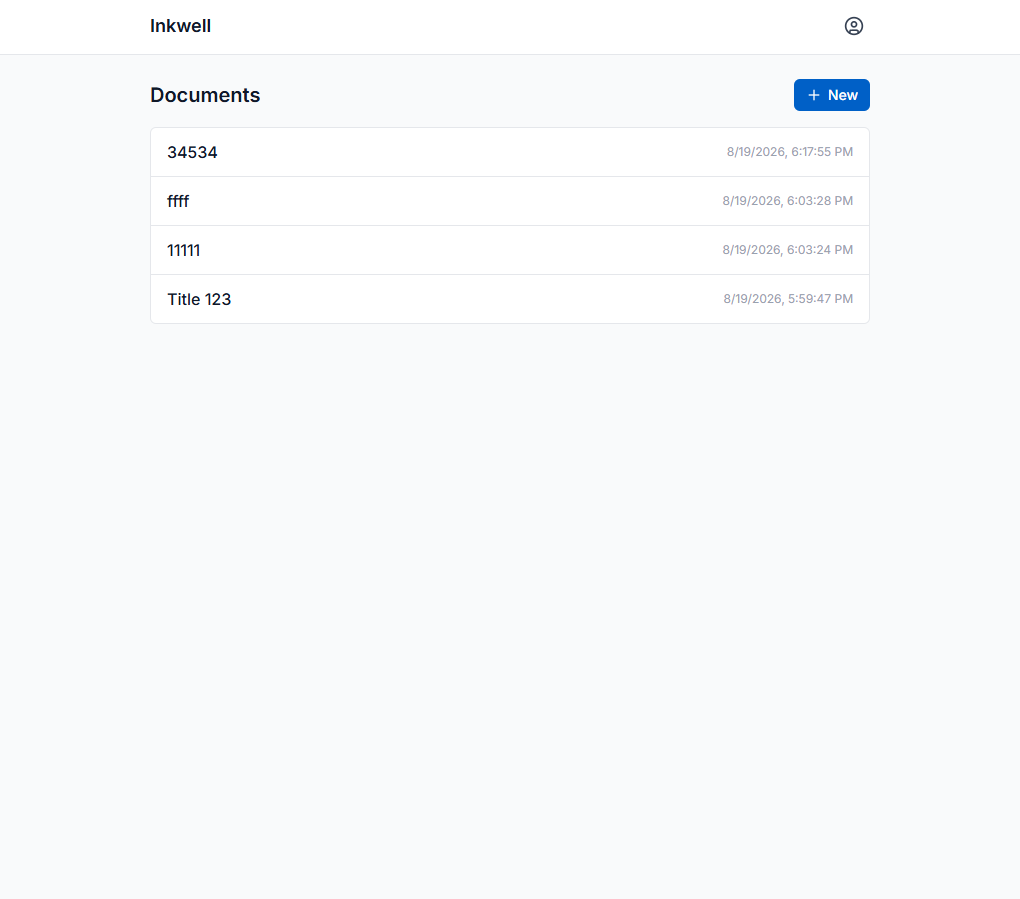Select the middle of the 11111 row
The width and height of the screenshot is (1020, 899).
click(510, 250)
